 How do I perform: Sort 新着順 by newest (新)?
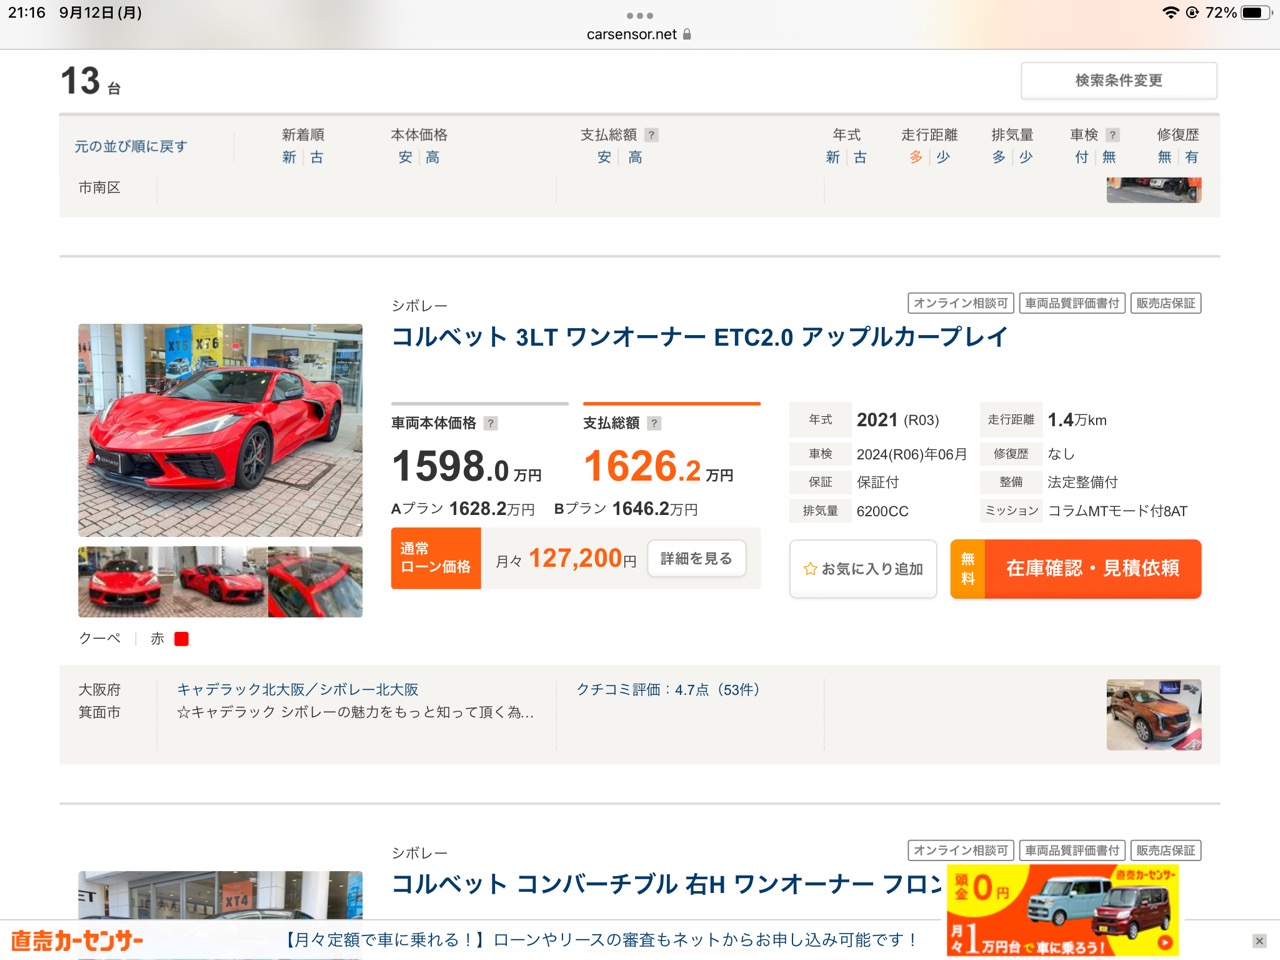tap(289, 157)
